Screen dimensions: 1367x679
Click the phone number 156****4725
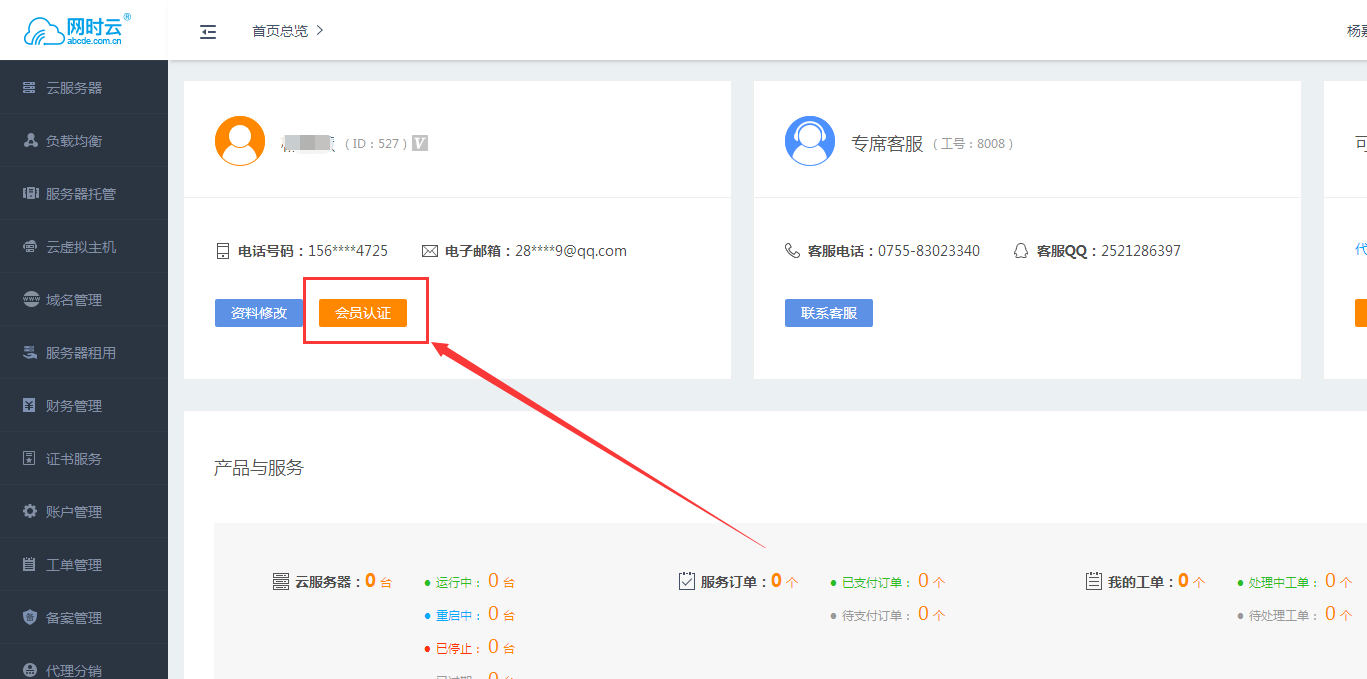[348, 251]
